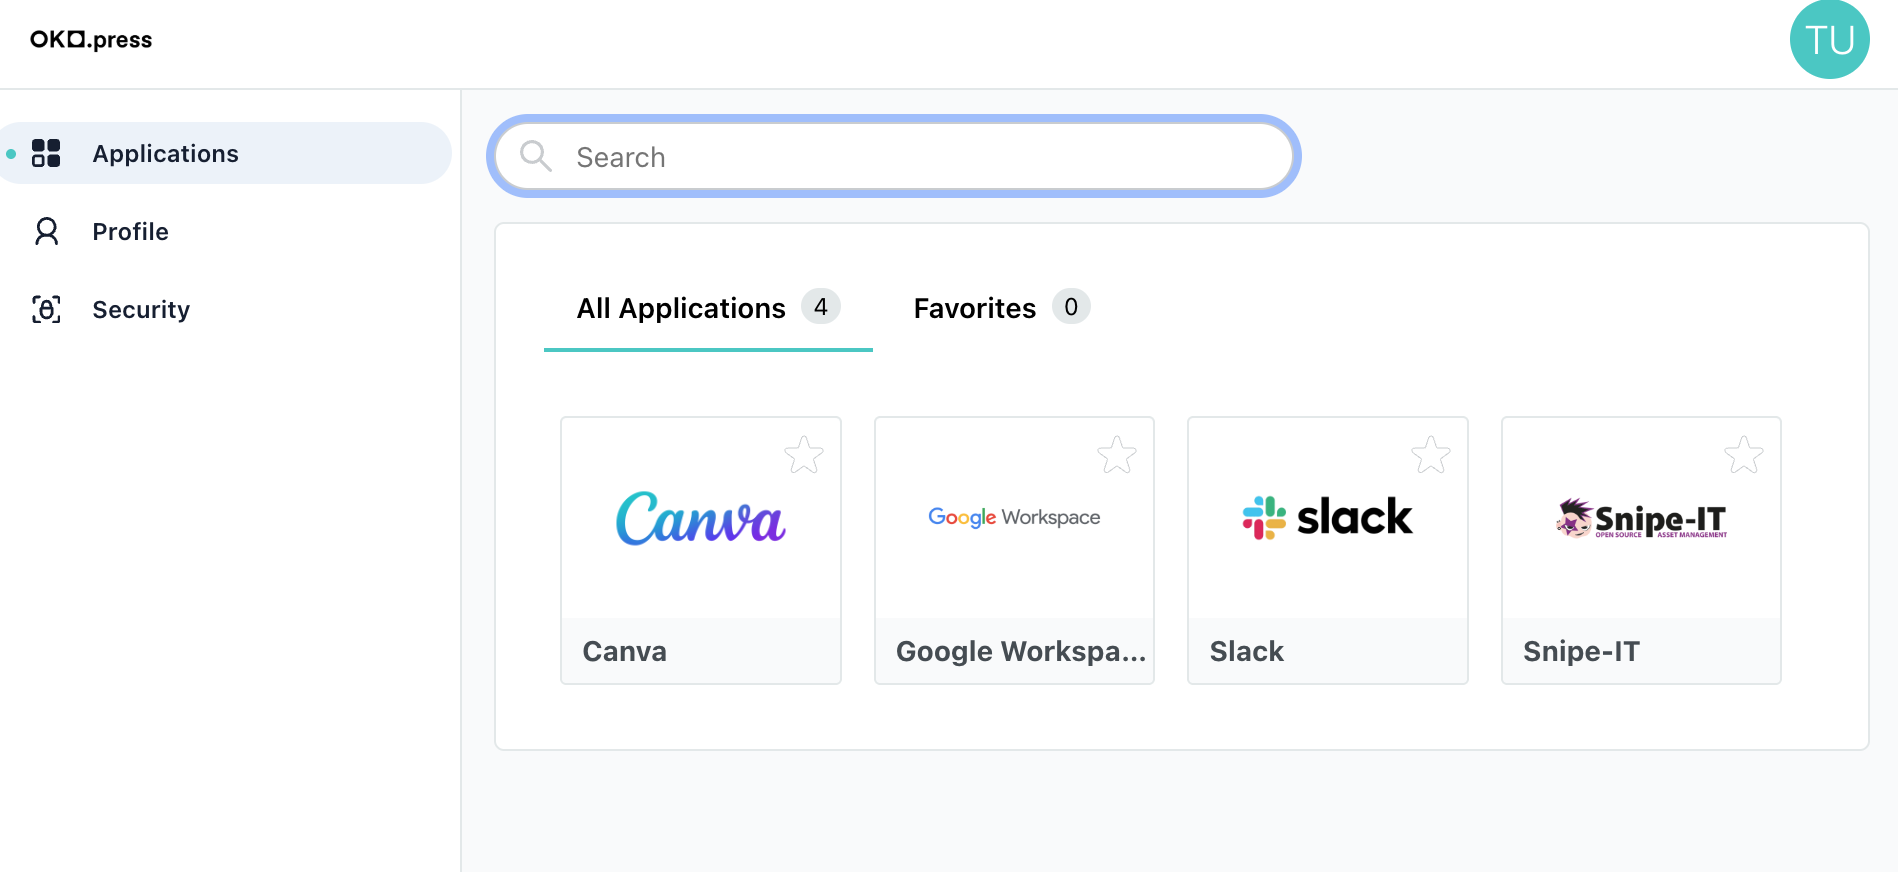Toggle favorite star on Snipe-IT
The height and width of the screenshot is (872, 1898).
point(1744,455)
